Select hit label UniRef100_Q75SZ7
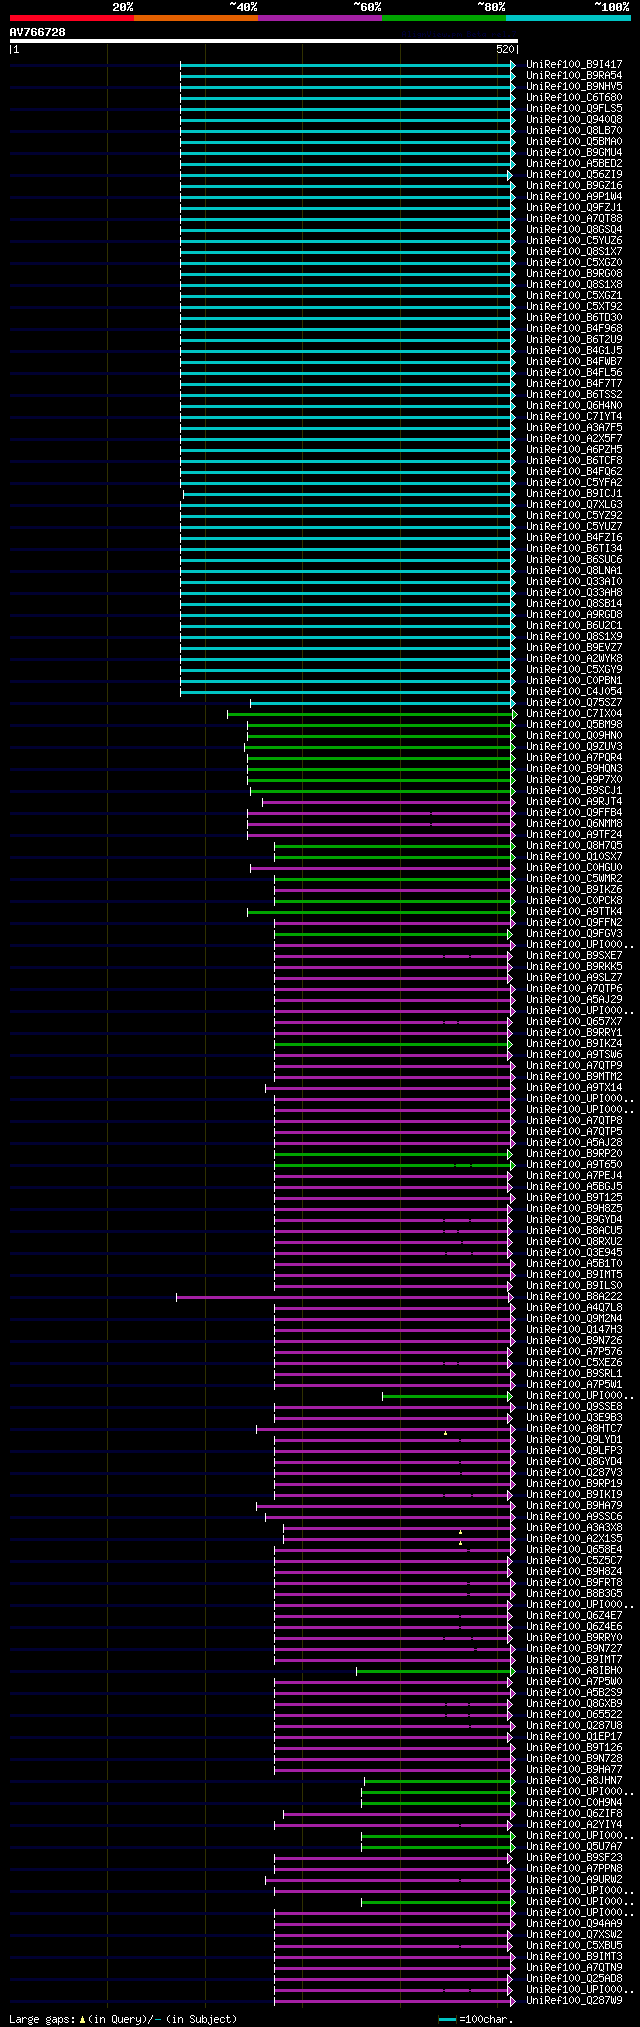 [x=574, y=702]
